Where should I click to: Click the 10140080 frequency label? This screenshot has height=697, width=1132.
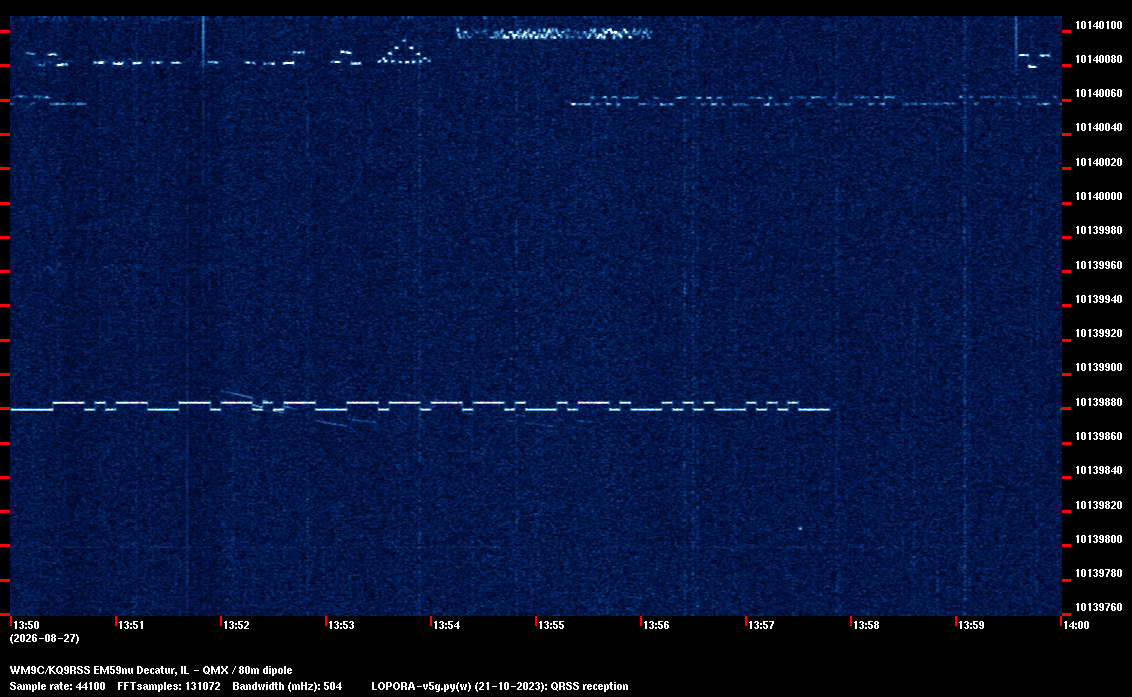click(x=1099, y=59)
